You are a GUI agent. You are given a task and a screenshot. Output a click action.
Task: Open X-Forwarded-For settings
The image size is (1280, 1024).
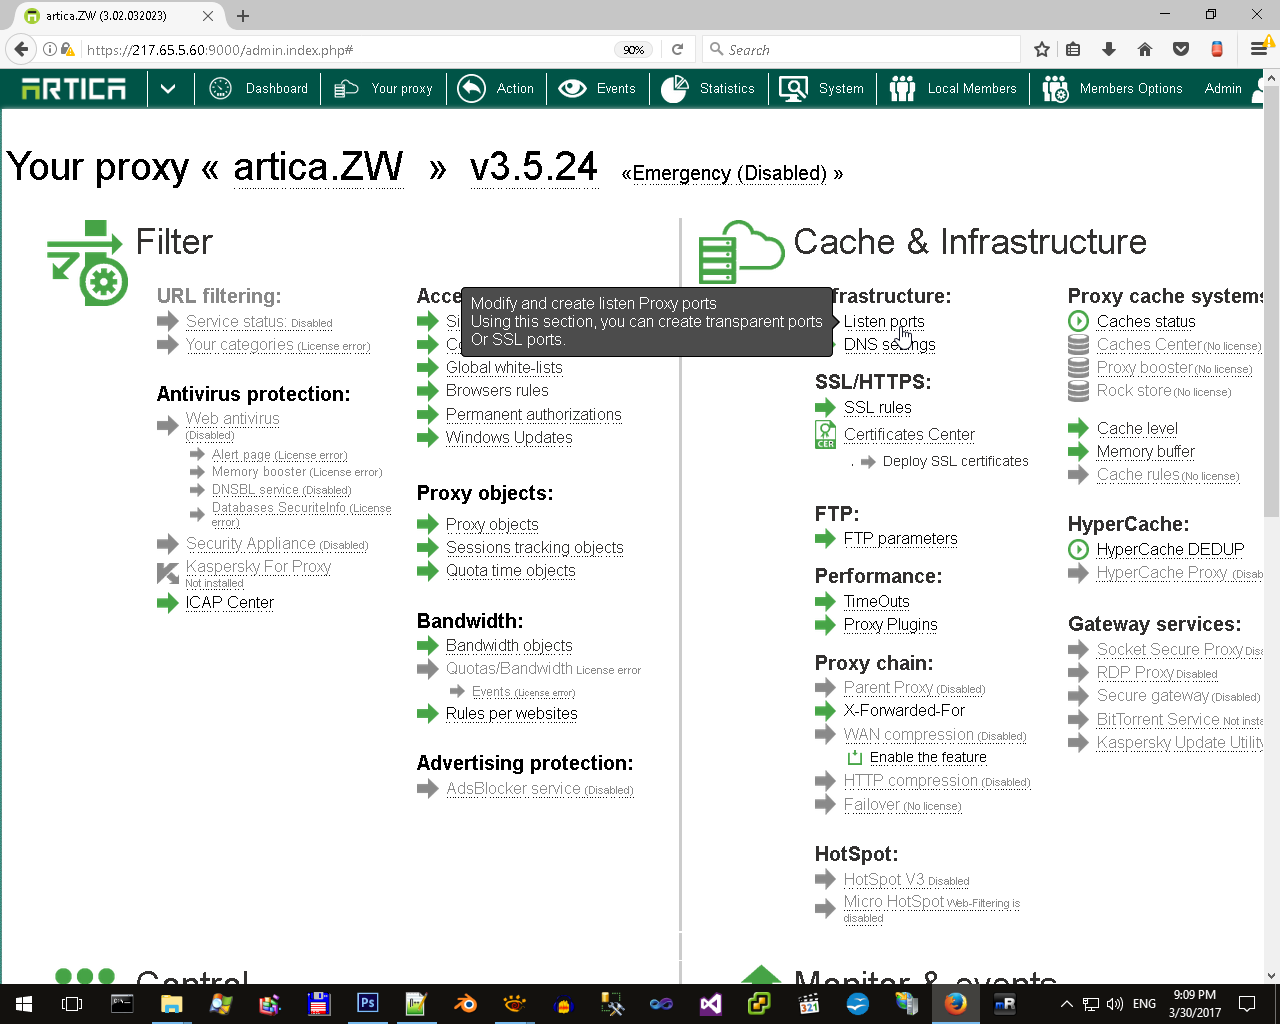click(904, 711)
